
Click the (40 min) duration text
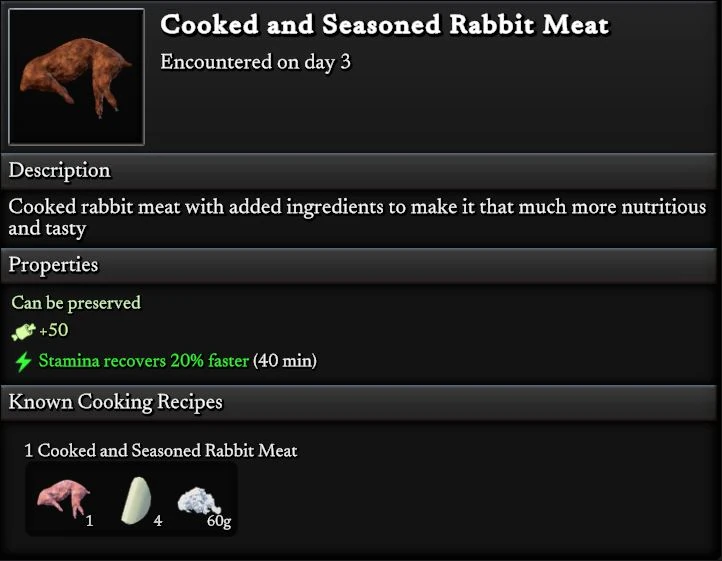coord(285,361)
